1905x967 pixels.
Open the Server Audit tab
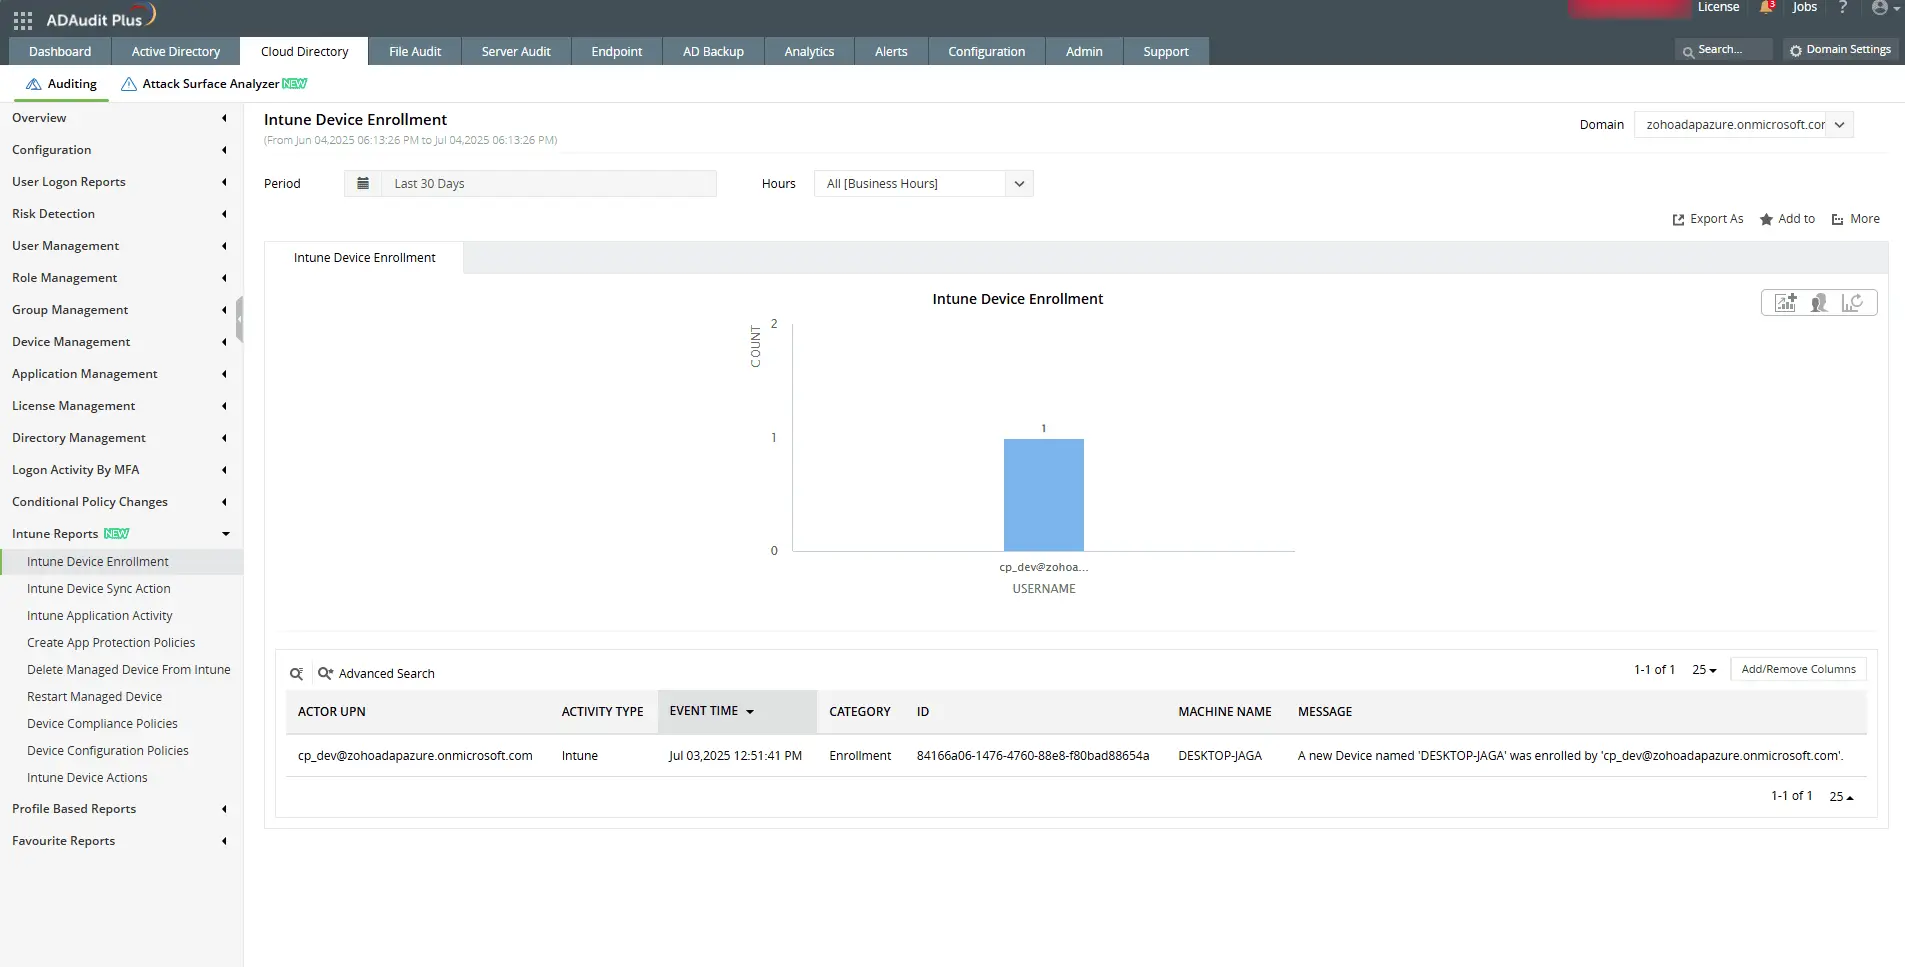click(x=516, y=51)
